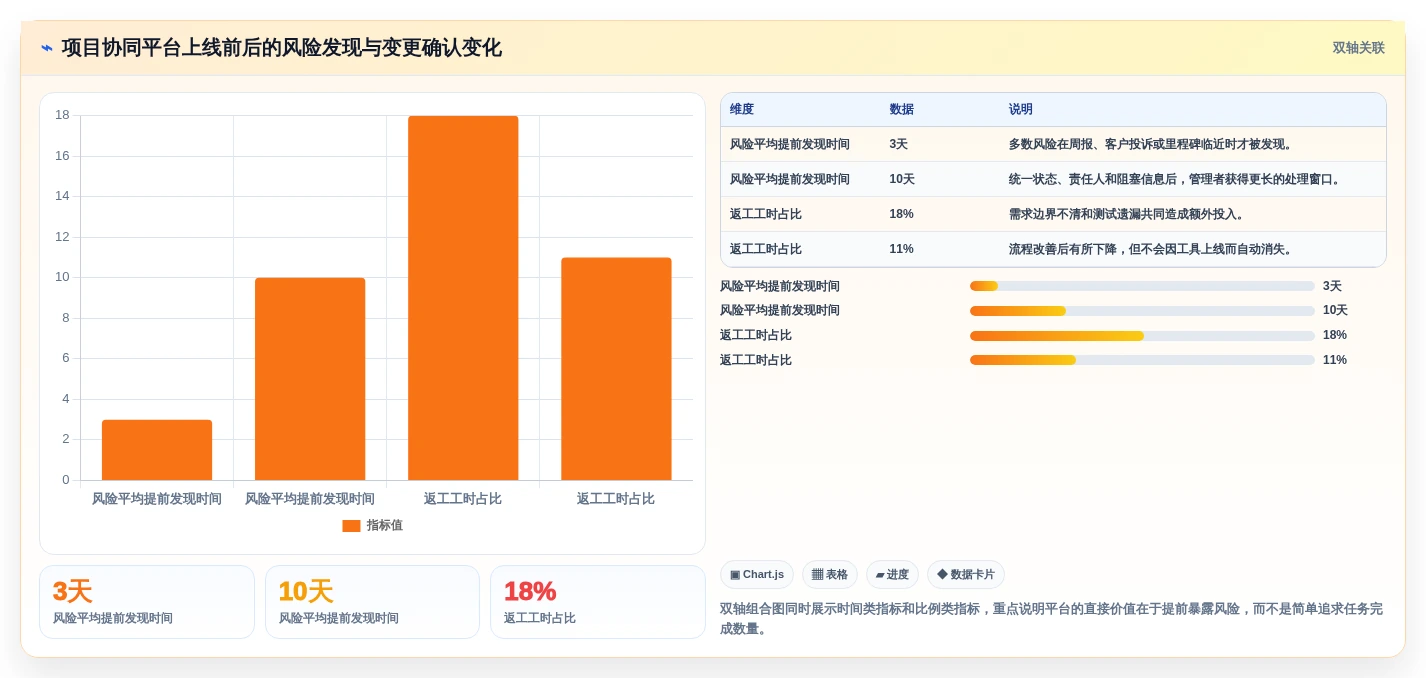The image size is (1426, 678).
Task: Select the 进度 chip
Action: 892,575
